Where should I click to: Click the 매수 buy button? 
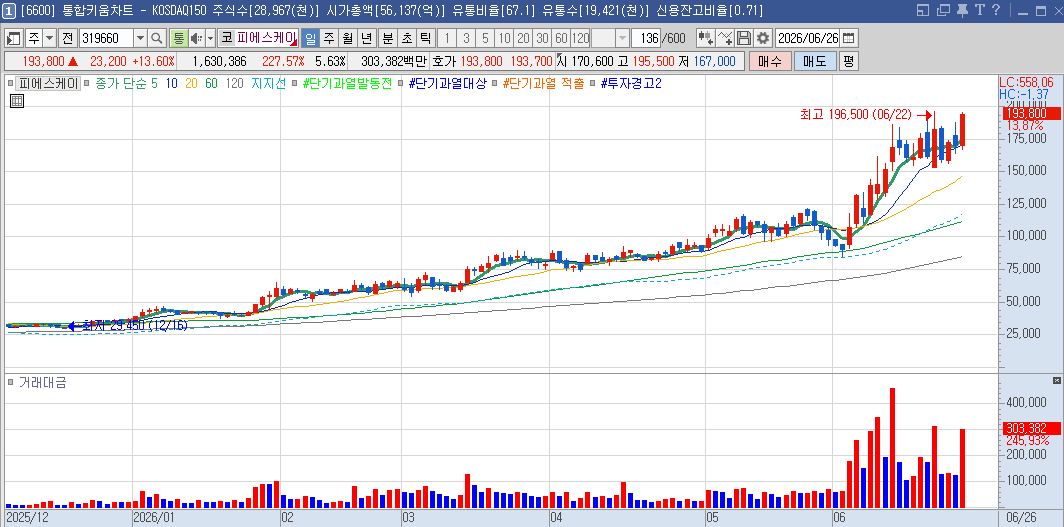(x=770, y=61)
